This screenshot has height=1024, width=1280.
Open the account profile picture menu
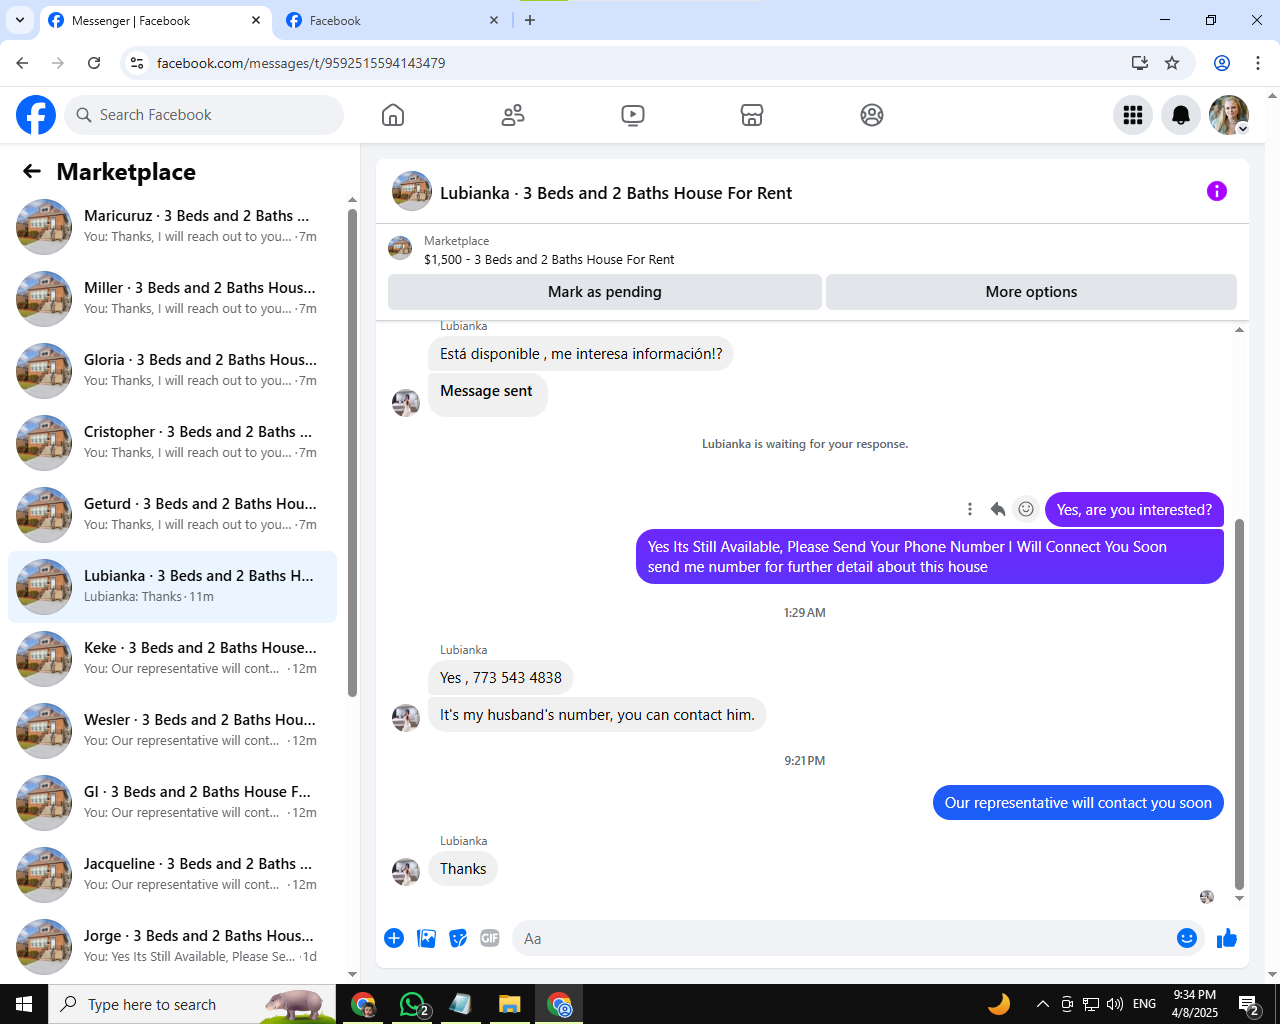point(1229,115)
